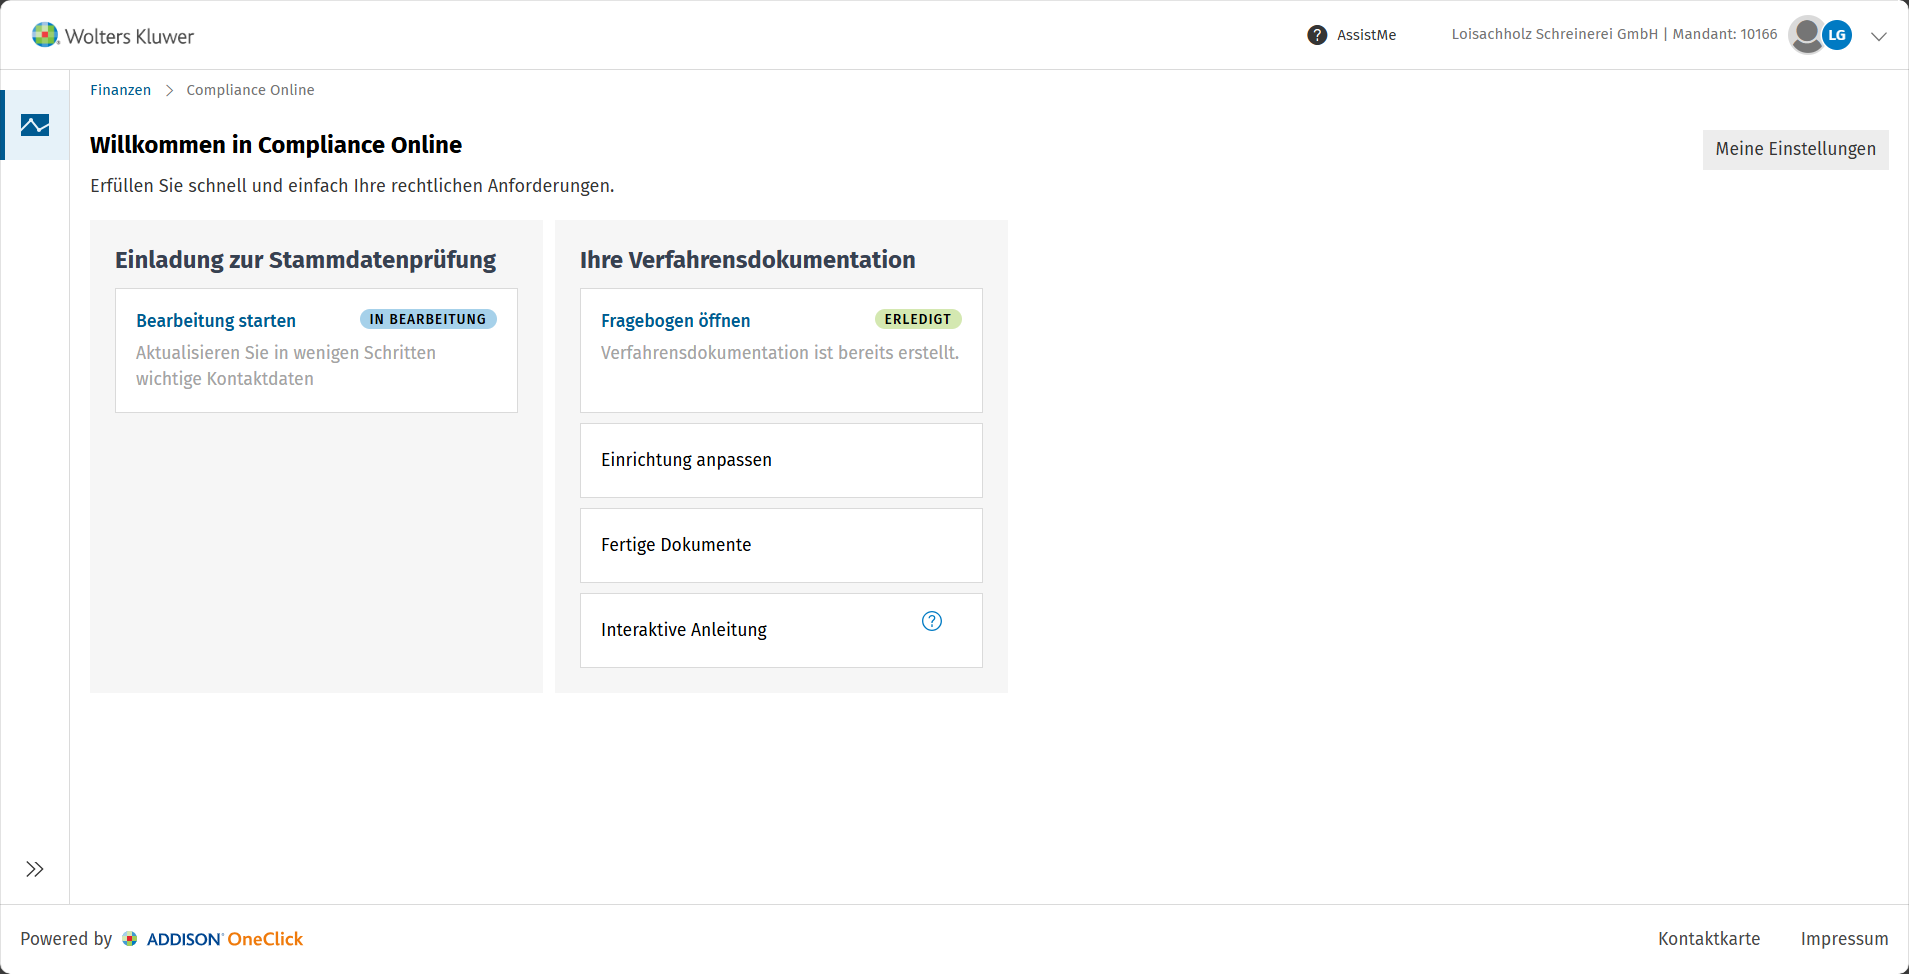Image resolution: width=1909 pixels, height=974 pixels.
Task: Click the text 'Verfahrensdokumentation ist bereits erstellt.'
Action: point(780,353)
